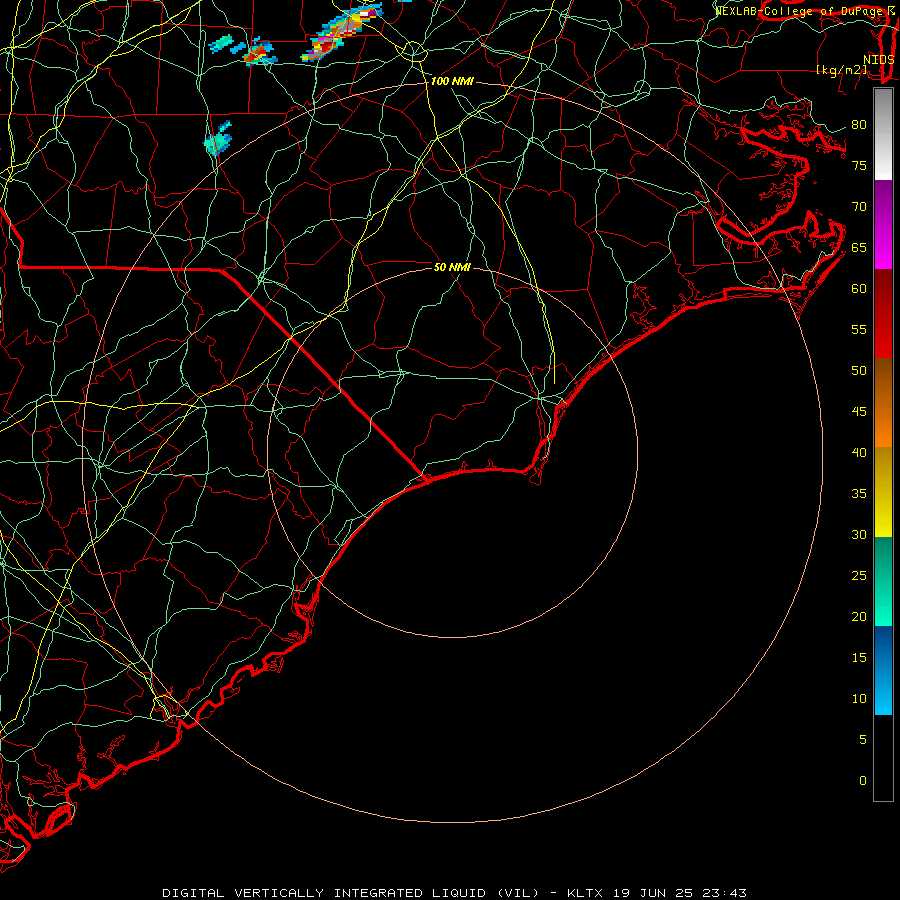The width and height of the screenshot is (900, 900).
Task: Click the 65 value on the color scale
Action: 859,248
